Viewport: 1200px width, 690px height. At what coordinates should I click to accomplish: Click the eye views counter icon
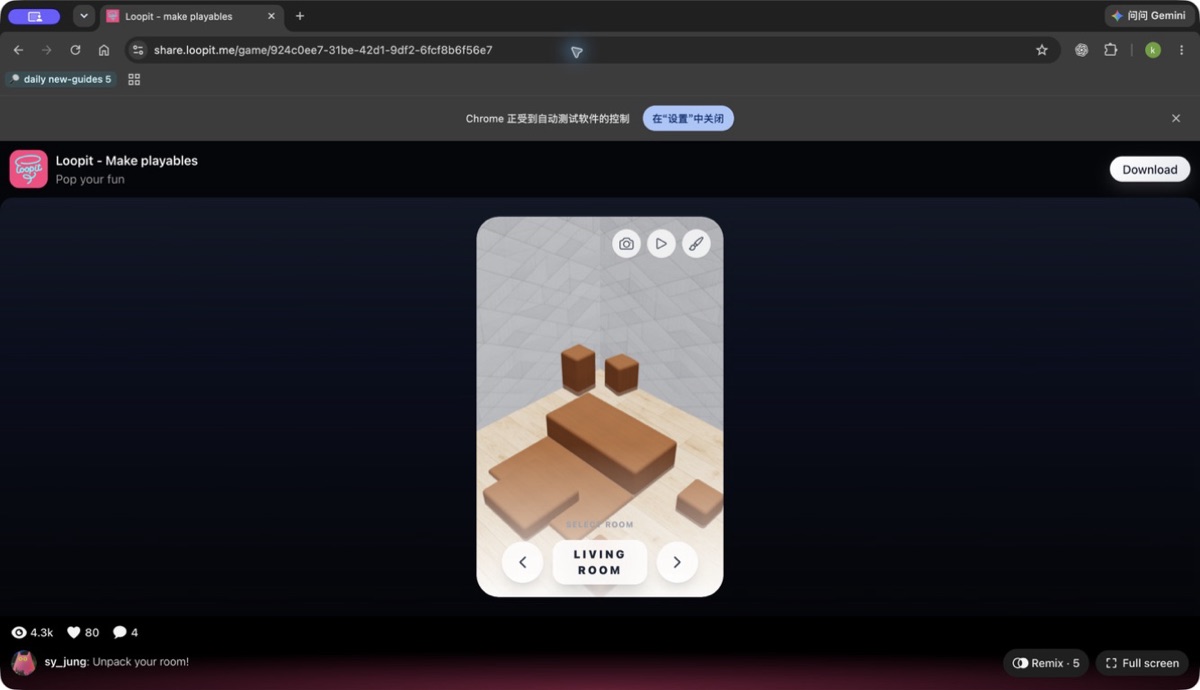(19, 632)
